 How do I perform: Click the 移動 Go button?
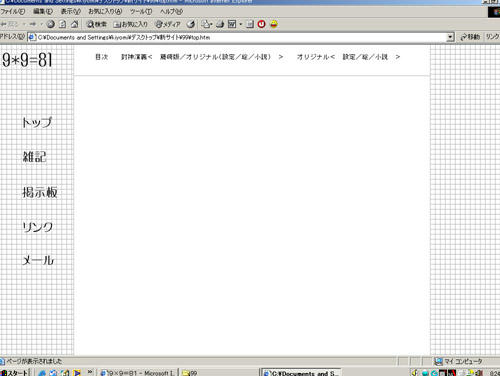click(x=470, y=37)
